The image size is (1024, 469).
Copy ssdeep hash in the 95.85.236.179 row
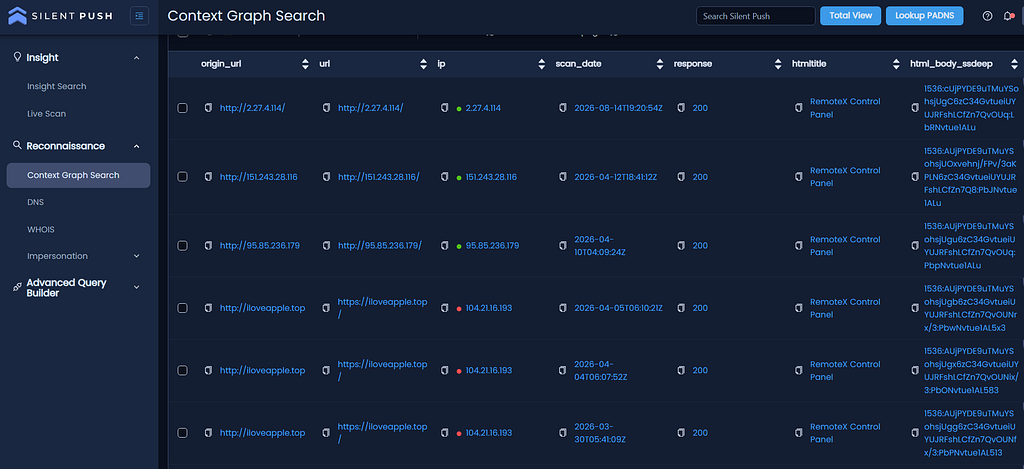point(915,246)
